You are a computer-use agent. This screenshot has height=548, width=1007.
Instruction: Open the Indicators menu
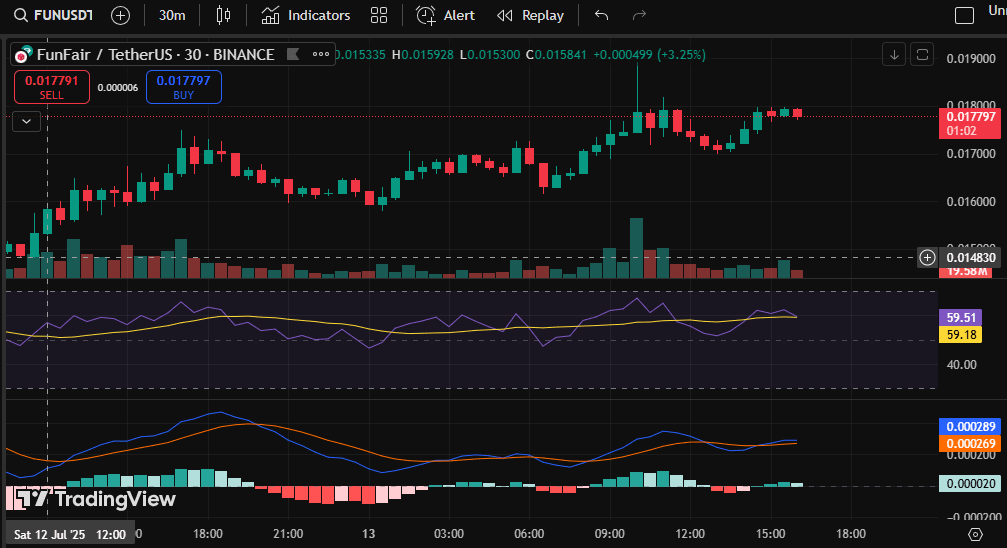click(306, 15)
